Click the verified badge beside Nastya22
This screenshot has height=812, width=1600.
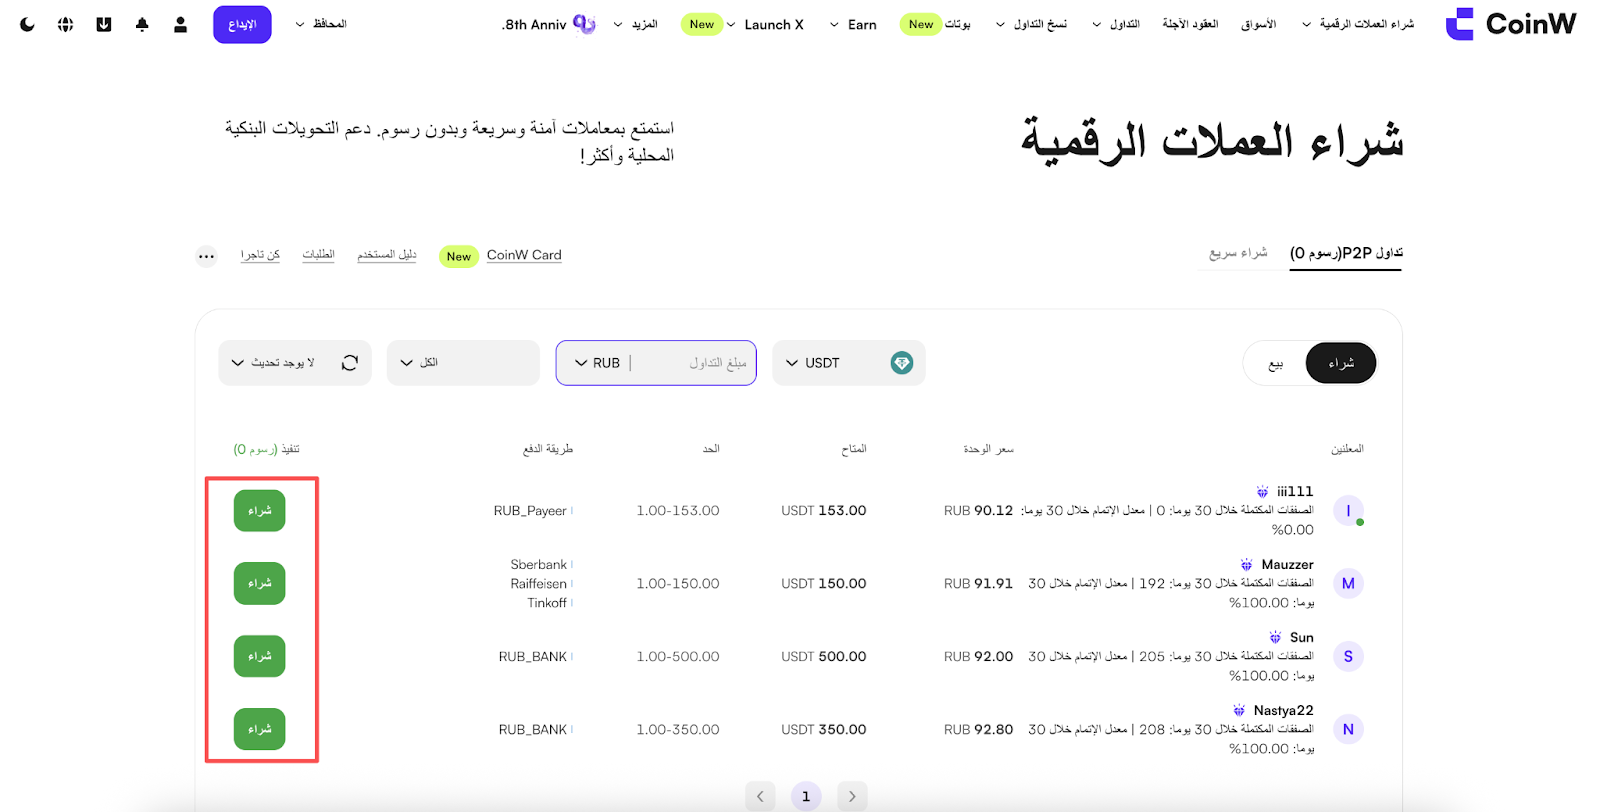1239,710
